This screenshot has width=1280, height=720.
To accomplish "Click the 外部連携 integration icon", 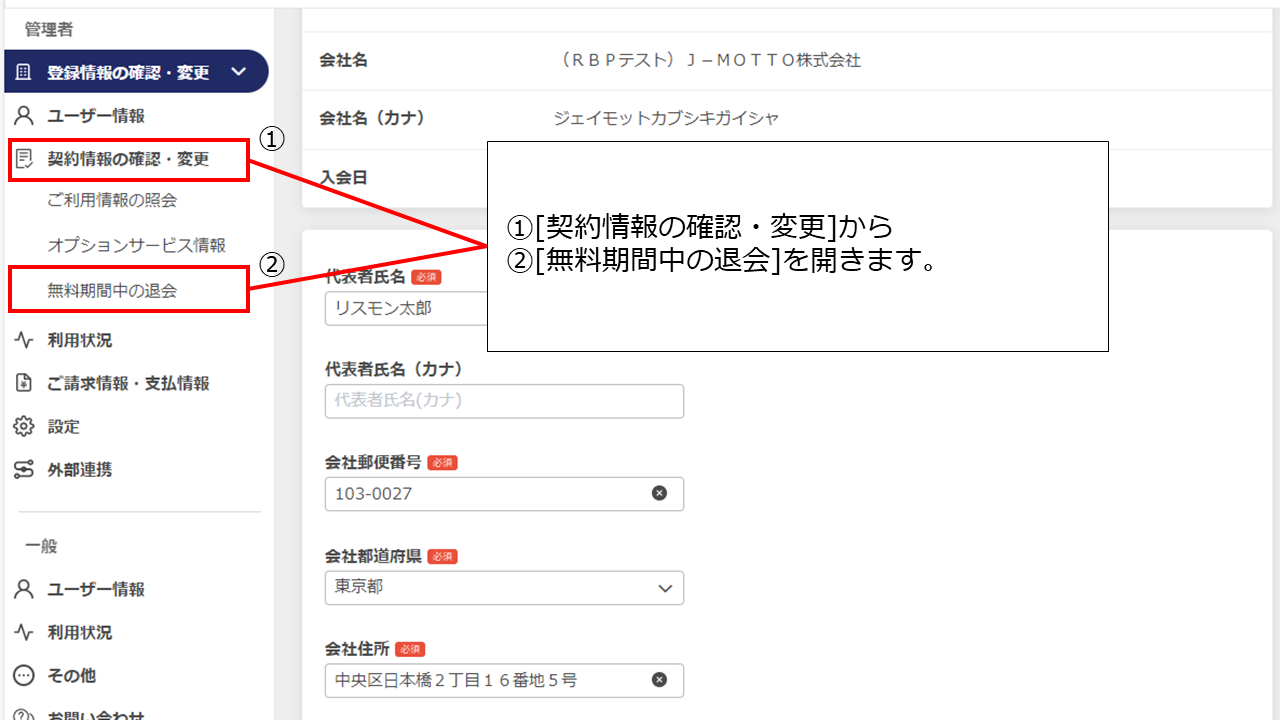I will tap(24, 469).
